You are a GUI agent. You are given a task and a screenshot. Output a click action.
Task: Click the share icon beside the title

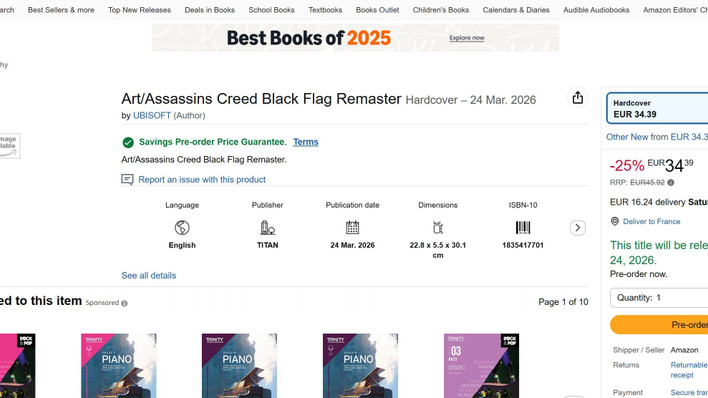[578, 98]
